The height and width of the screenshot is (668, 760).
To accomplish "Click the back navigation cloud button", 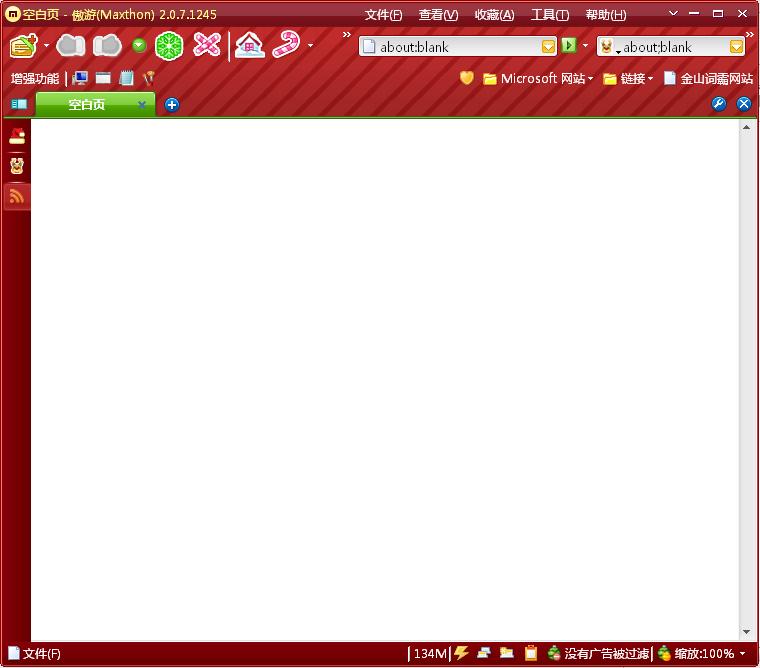I will pyautogui.click(x=71, y=46).
